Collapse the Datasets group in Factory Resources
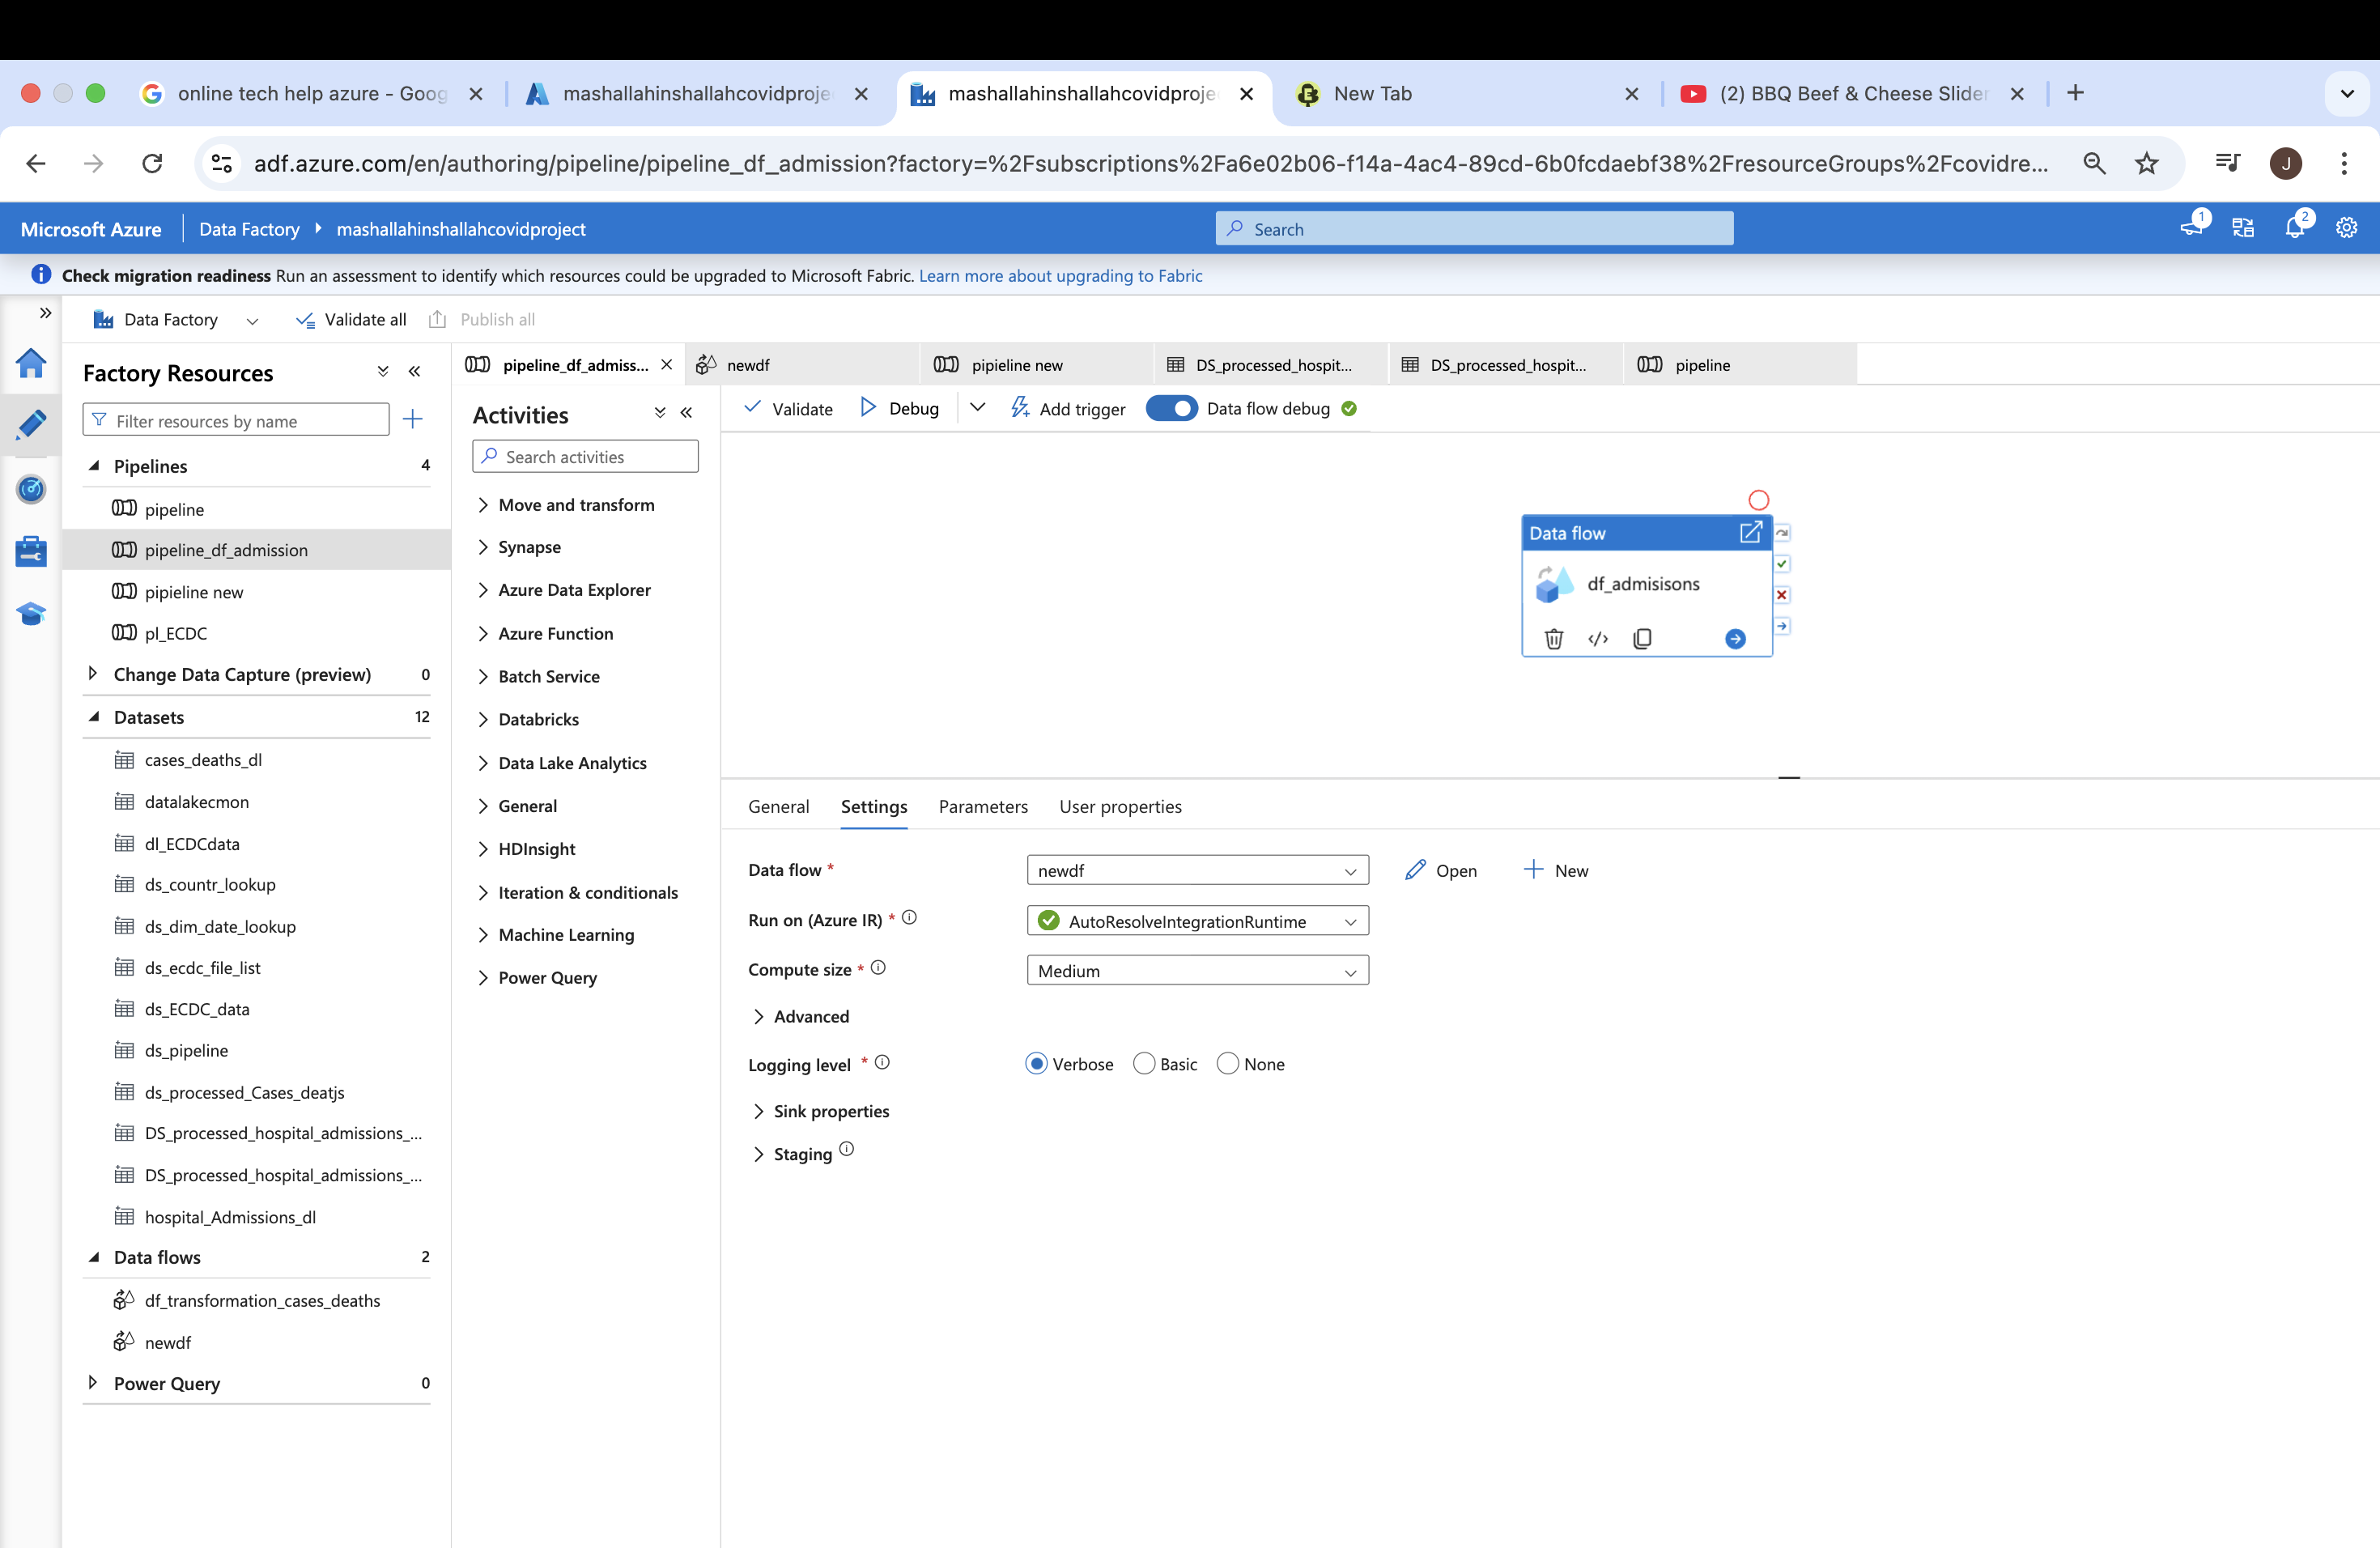 point(94,717)
